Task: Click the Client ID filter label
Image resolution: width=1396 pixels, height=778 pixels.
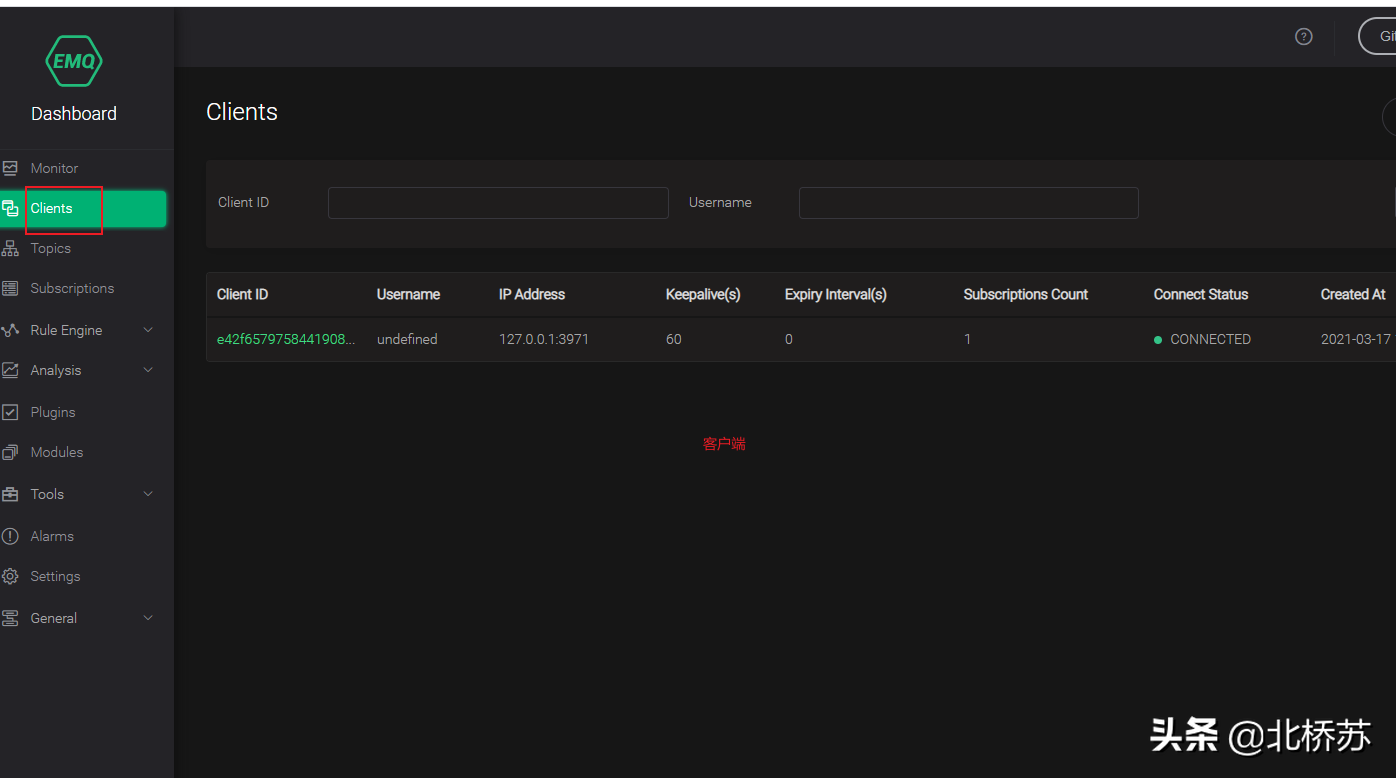Action: point(243,202)
